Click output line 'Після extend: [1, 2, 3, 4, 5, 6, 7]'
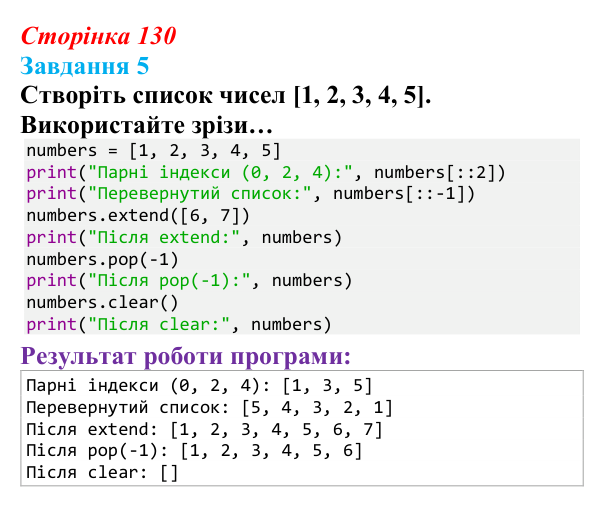Viewport: 600px width, 507px height. tap(204, 429)
